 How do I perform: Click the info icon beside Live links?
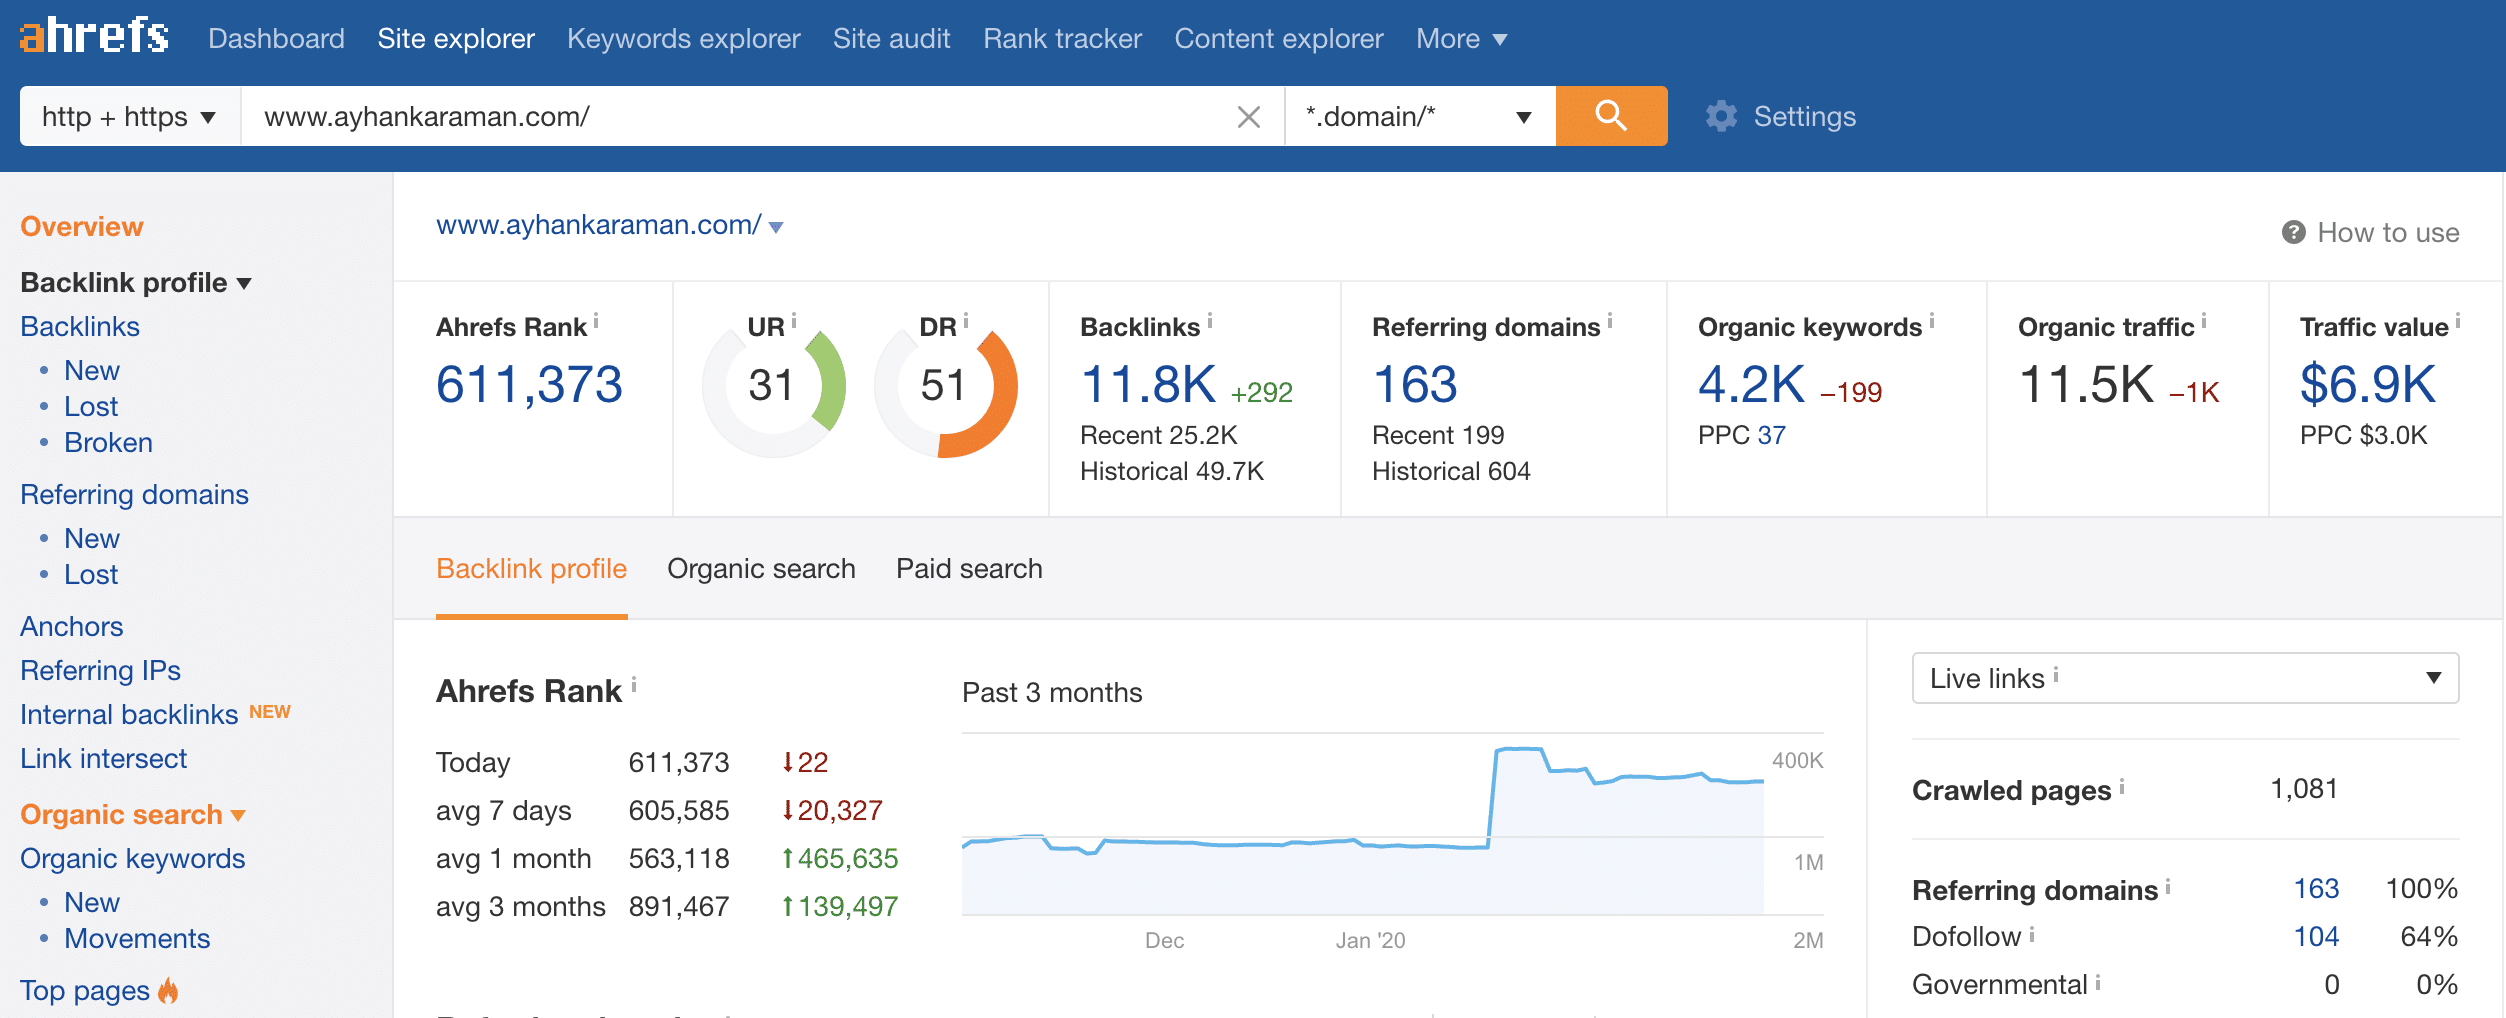[x=2056, y=675]
